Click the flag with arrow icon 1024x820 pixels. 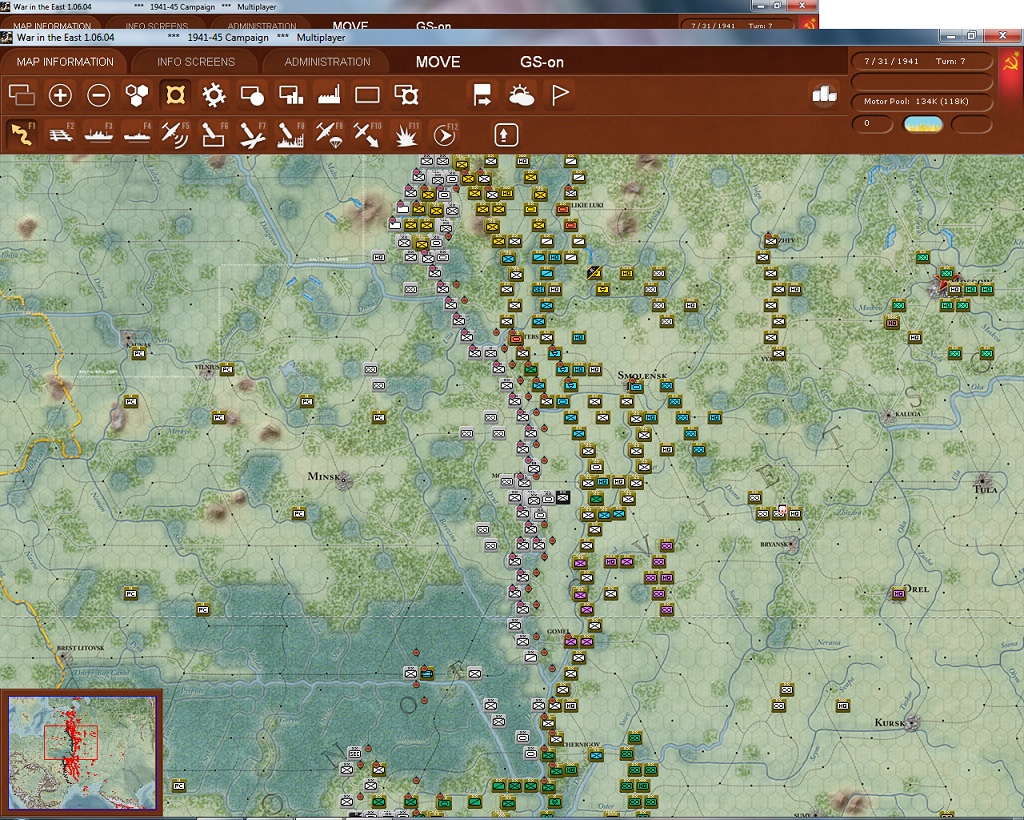(482, 95)
